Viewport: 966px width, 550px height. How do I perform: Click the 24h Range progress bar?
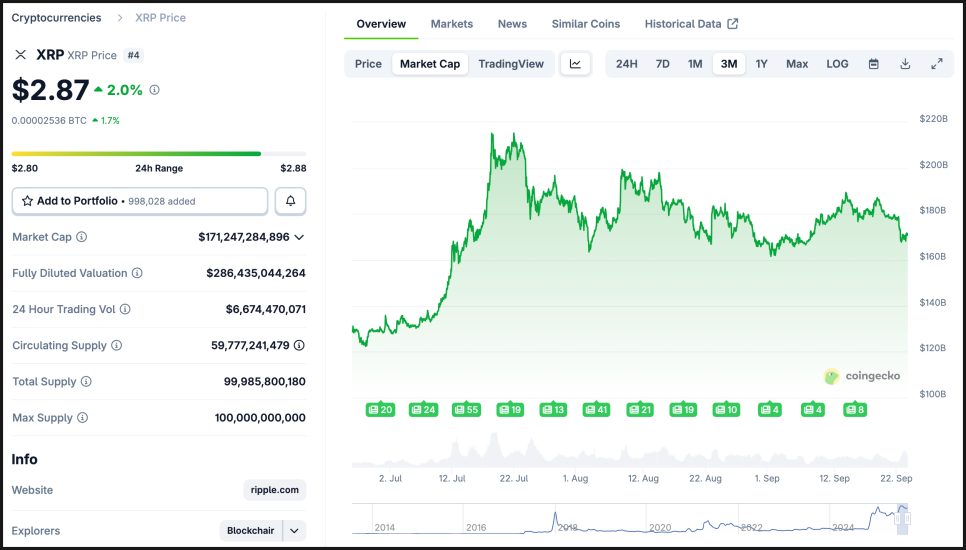tap(159, 154)
